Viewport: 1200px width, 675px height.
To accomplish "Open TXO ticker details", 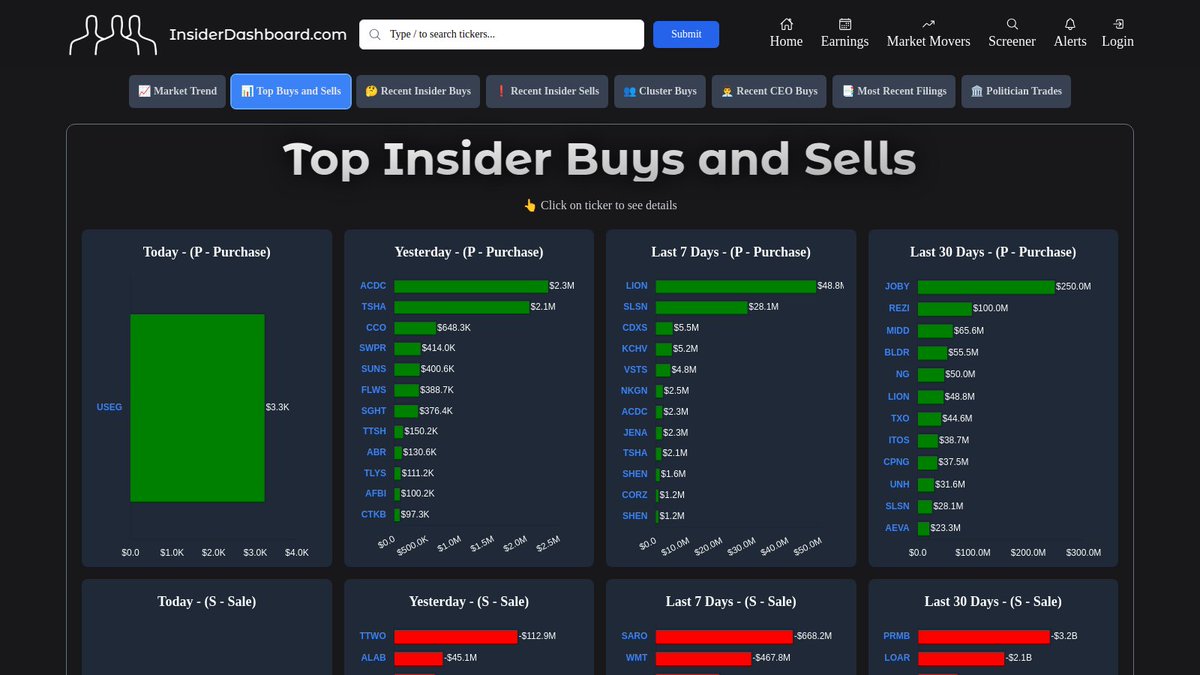I will 900,418.
